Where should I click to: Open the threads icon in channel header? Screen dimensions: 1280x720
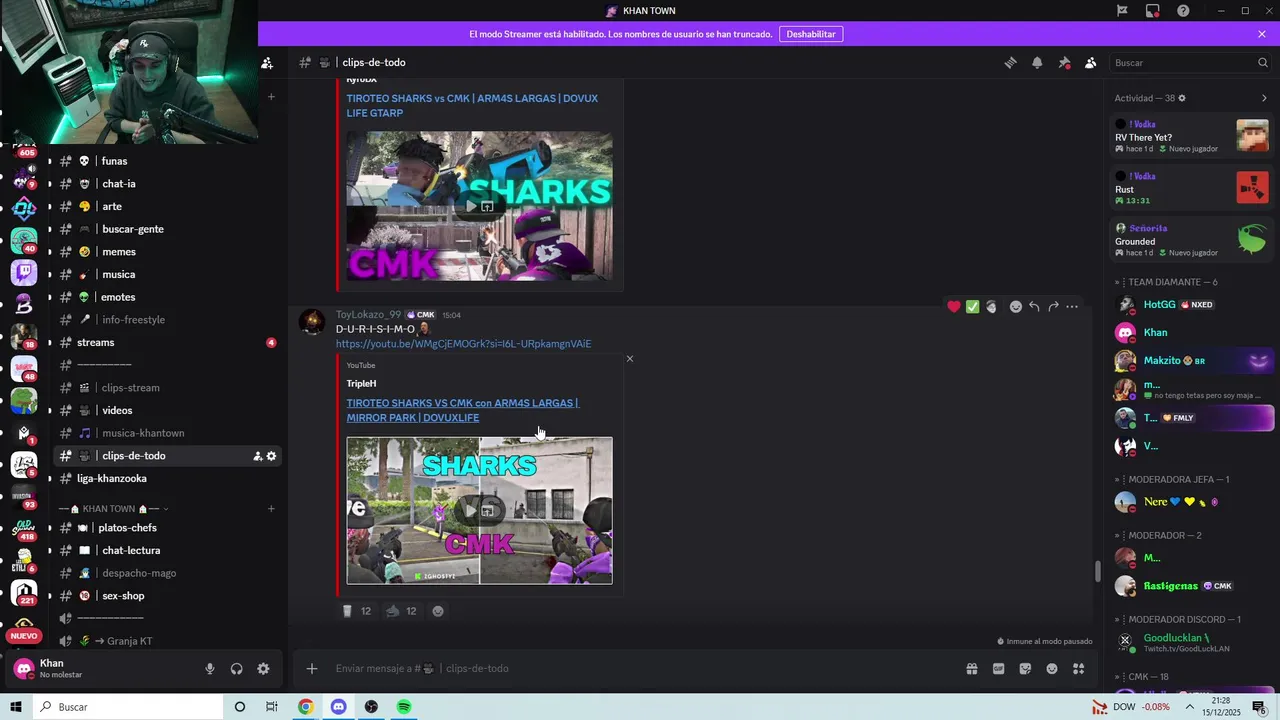click(x=1010, y=62)
